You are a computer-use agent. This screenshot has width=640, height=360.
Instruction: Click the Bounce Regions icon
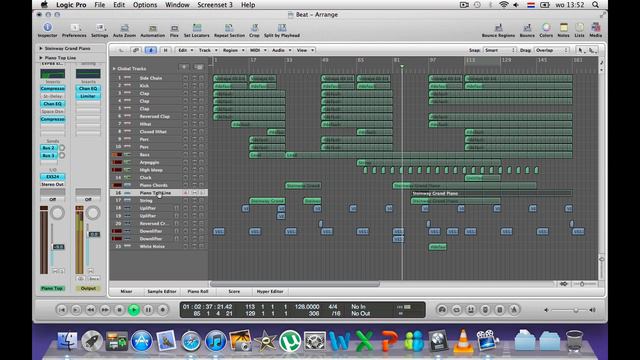click(498, 29)
